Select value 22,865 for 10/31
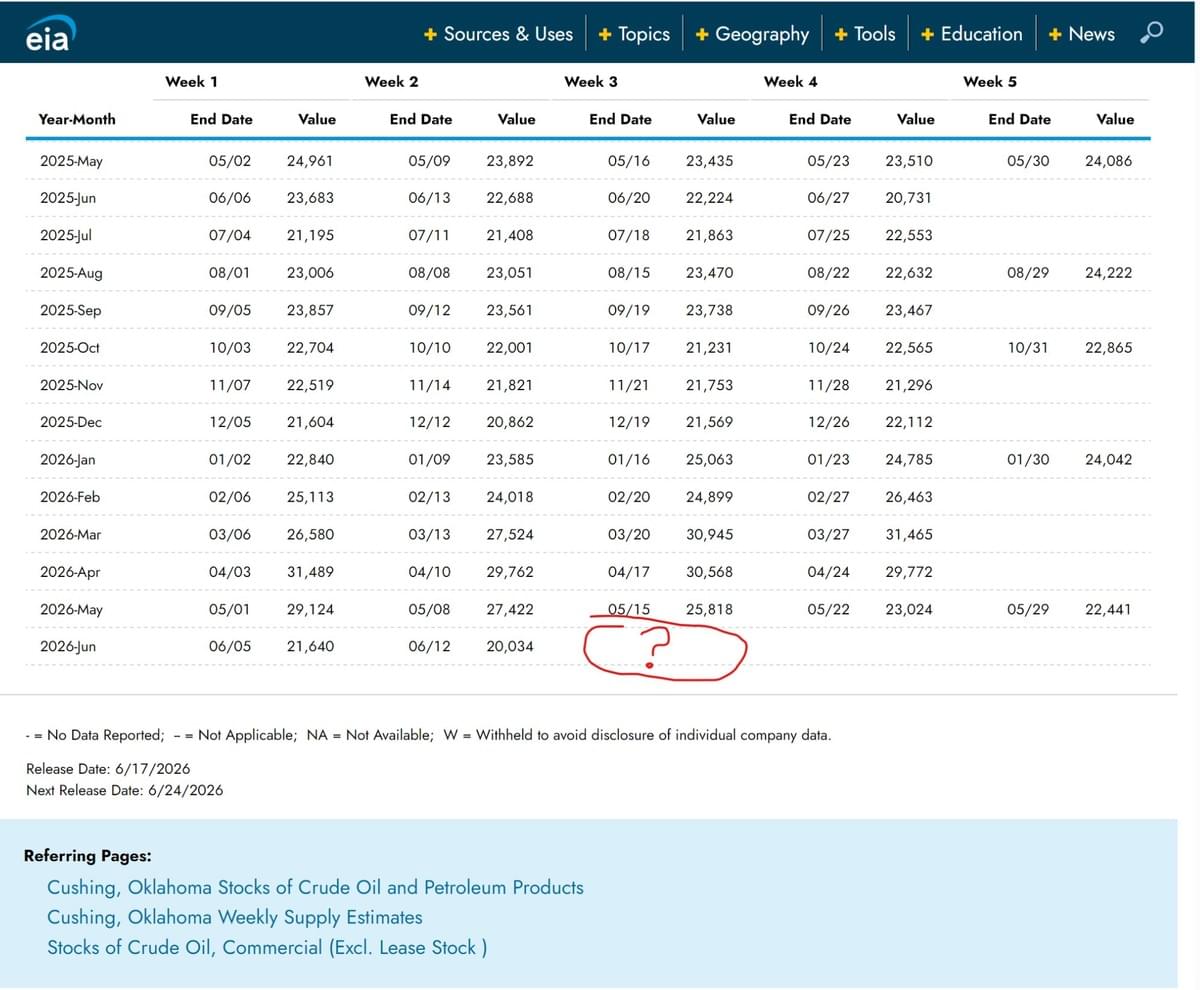The image size is (1200, 990). [1109, 348]
